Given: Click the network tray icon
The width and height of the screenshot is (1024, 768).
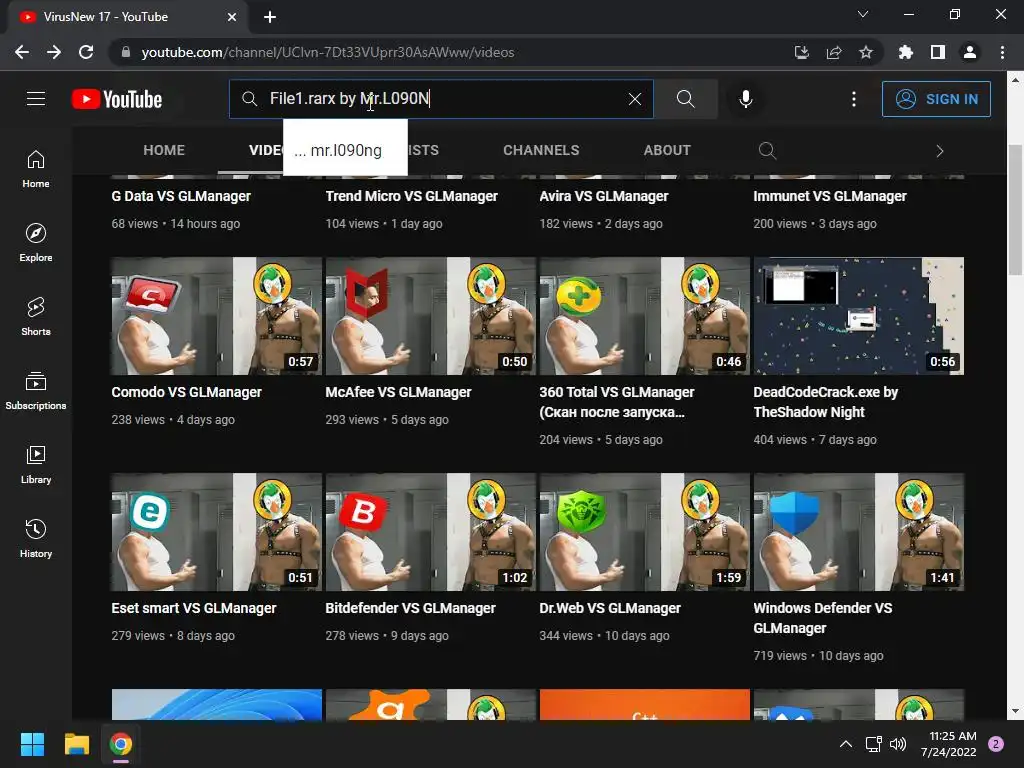Looking at the screenshot, I should click(873, 744).
